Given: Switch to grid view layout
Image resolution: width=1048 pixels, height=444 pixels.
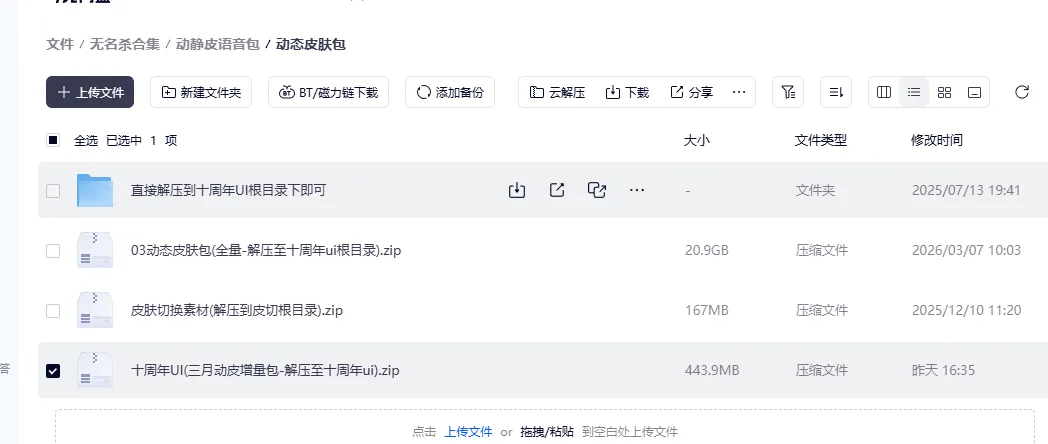Looking at the screenshot, I should [x=944, y=92].
